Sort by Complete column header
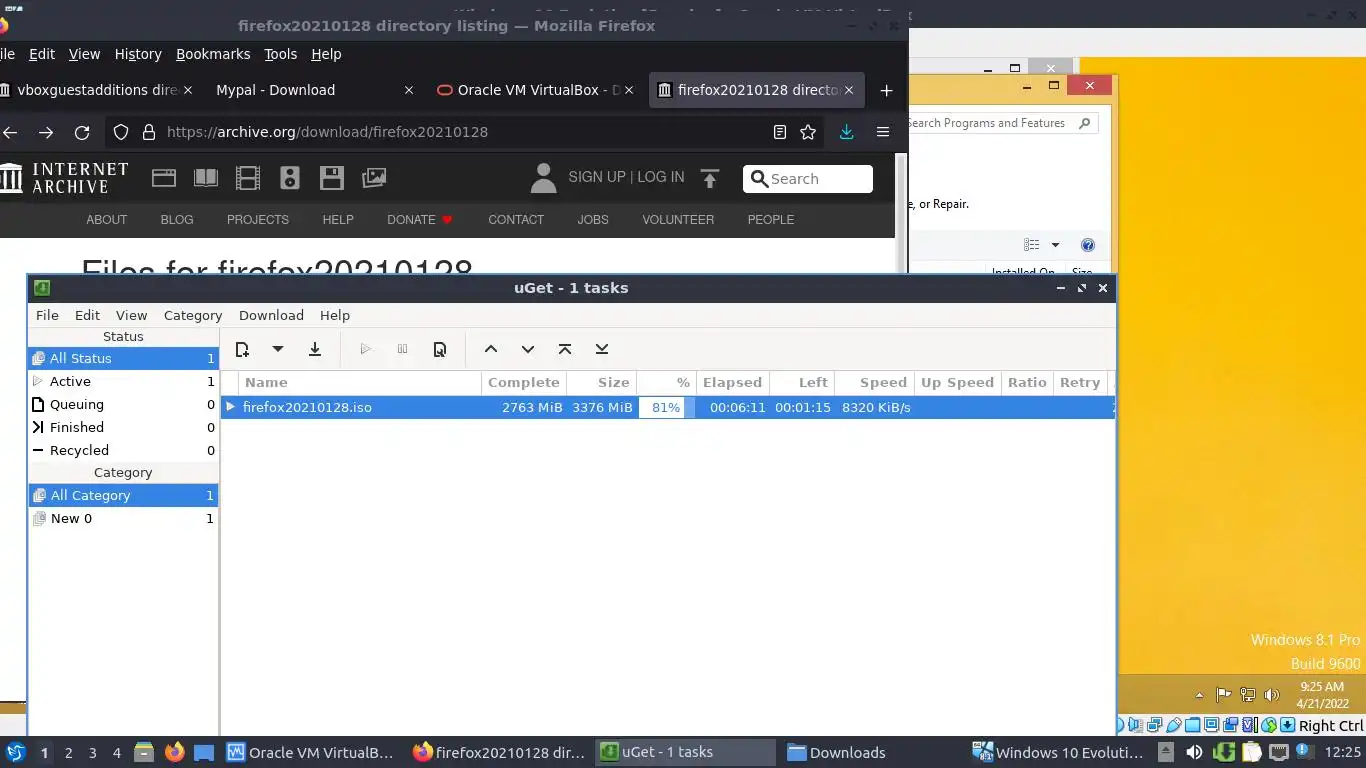Screen dimensions: 1366x768 pos(524,382)
